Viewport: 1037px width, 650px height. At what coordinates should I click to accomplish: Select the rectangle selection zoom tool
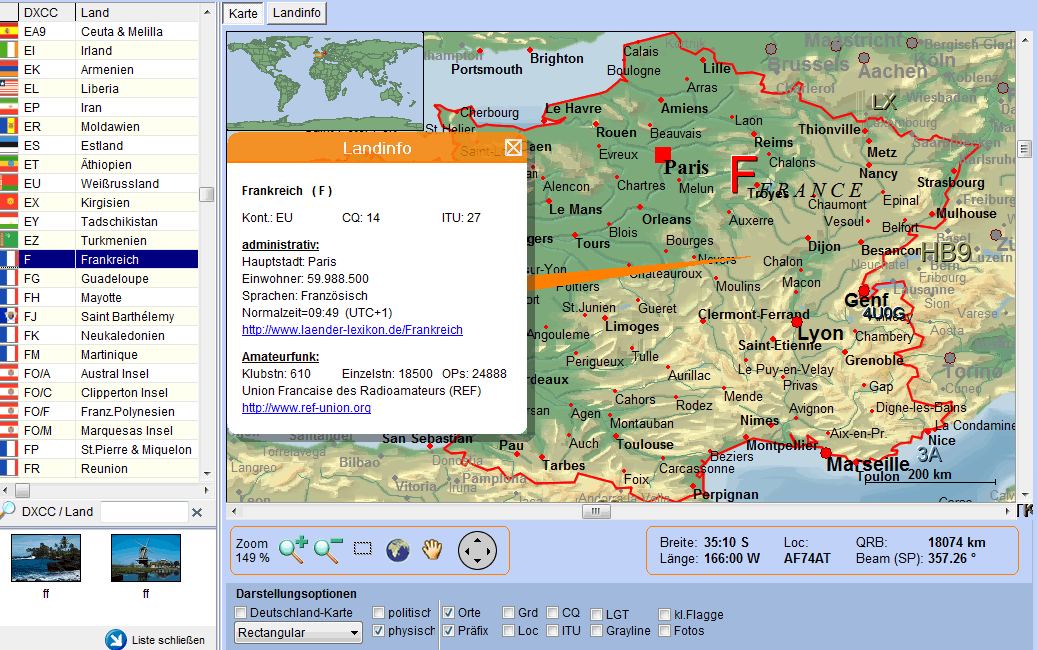point(363,549)
